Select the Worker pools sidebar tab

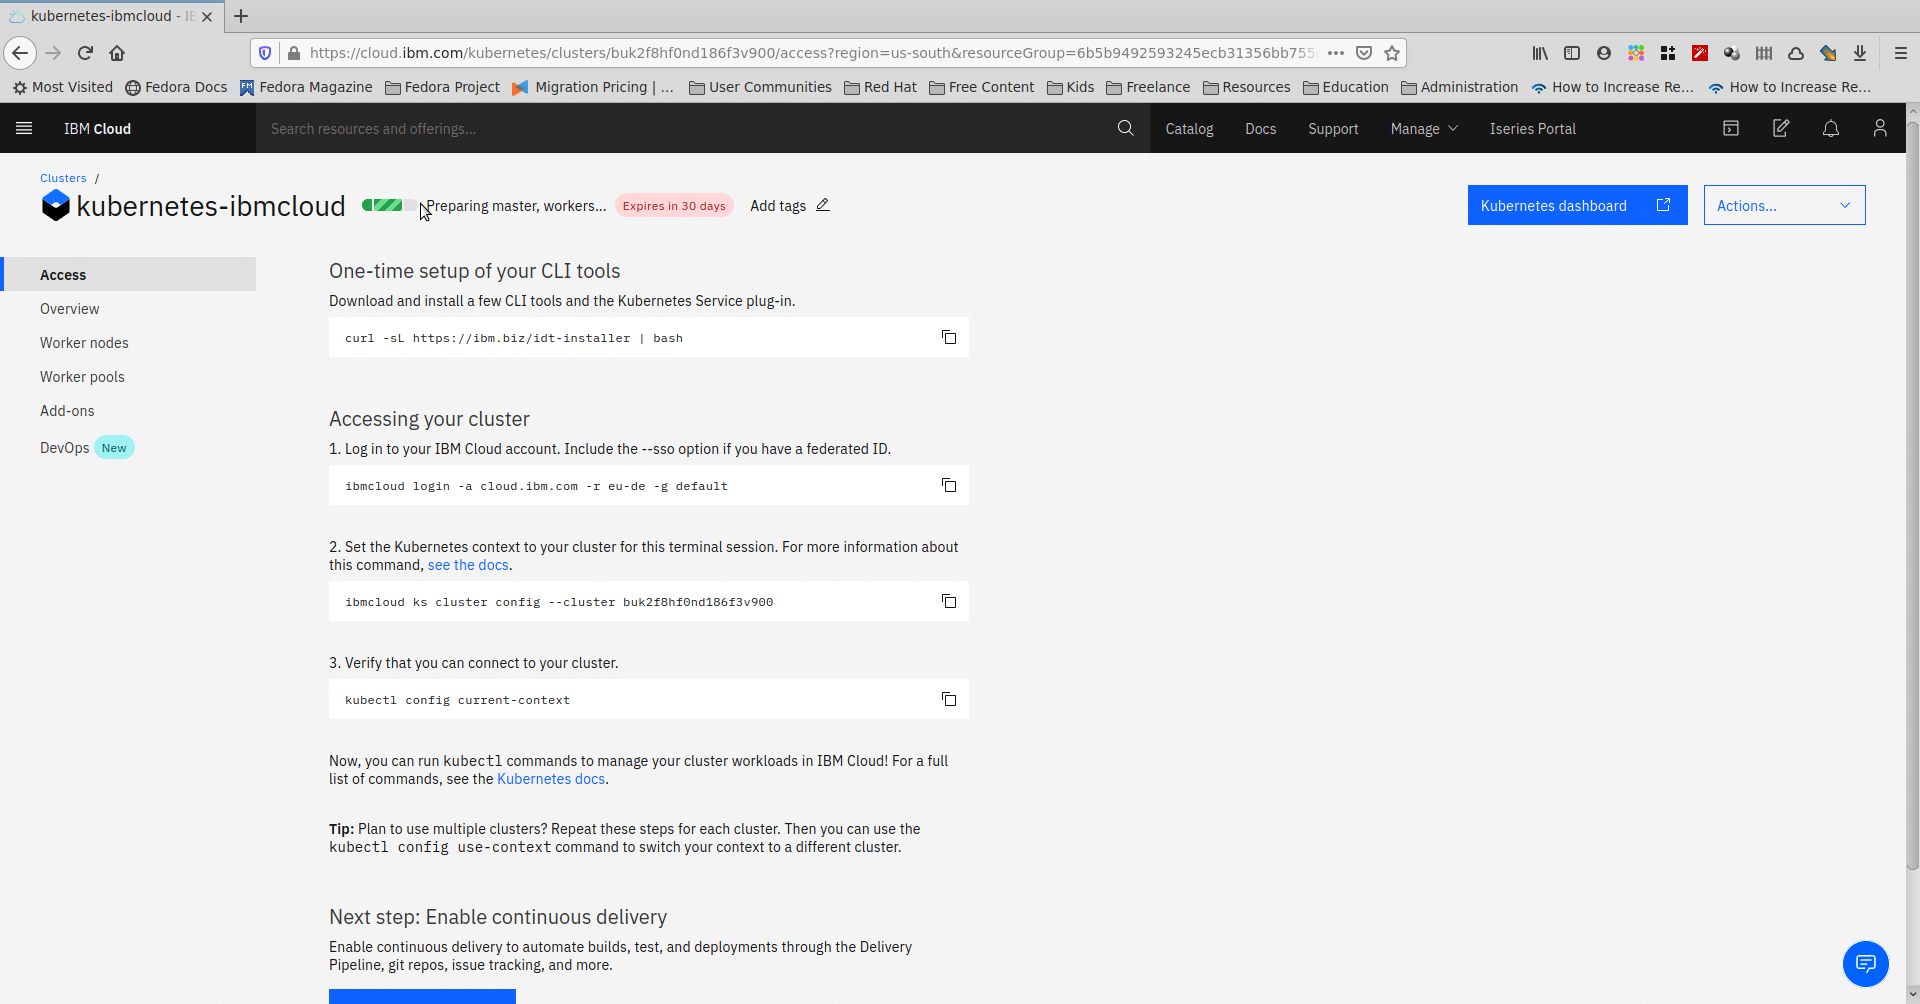pos(128,376)
